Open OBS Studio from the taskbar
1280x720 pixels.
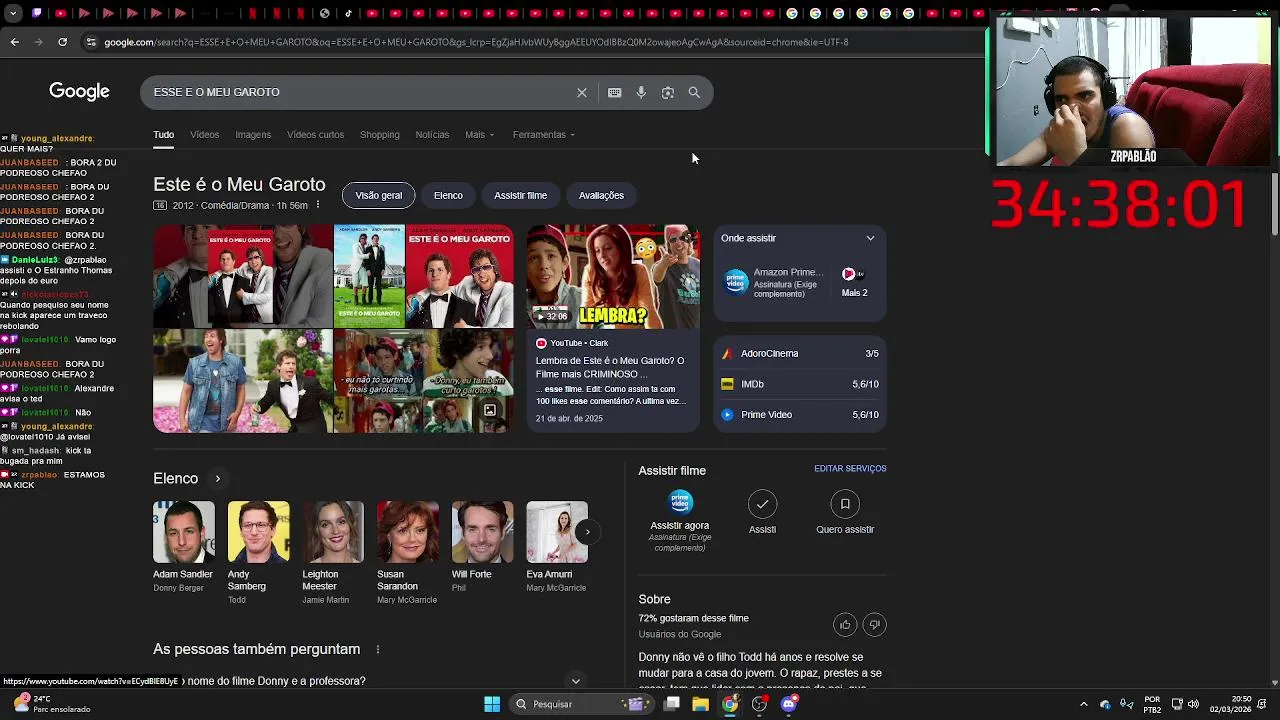pos(760,704)
